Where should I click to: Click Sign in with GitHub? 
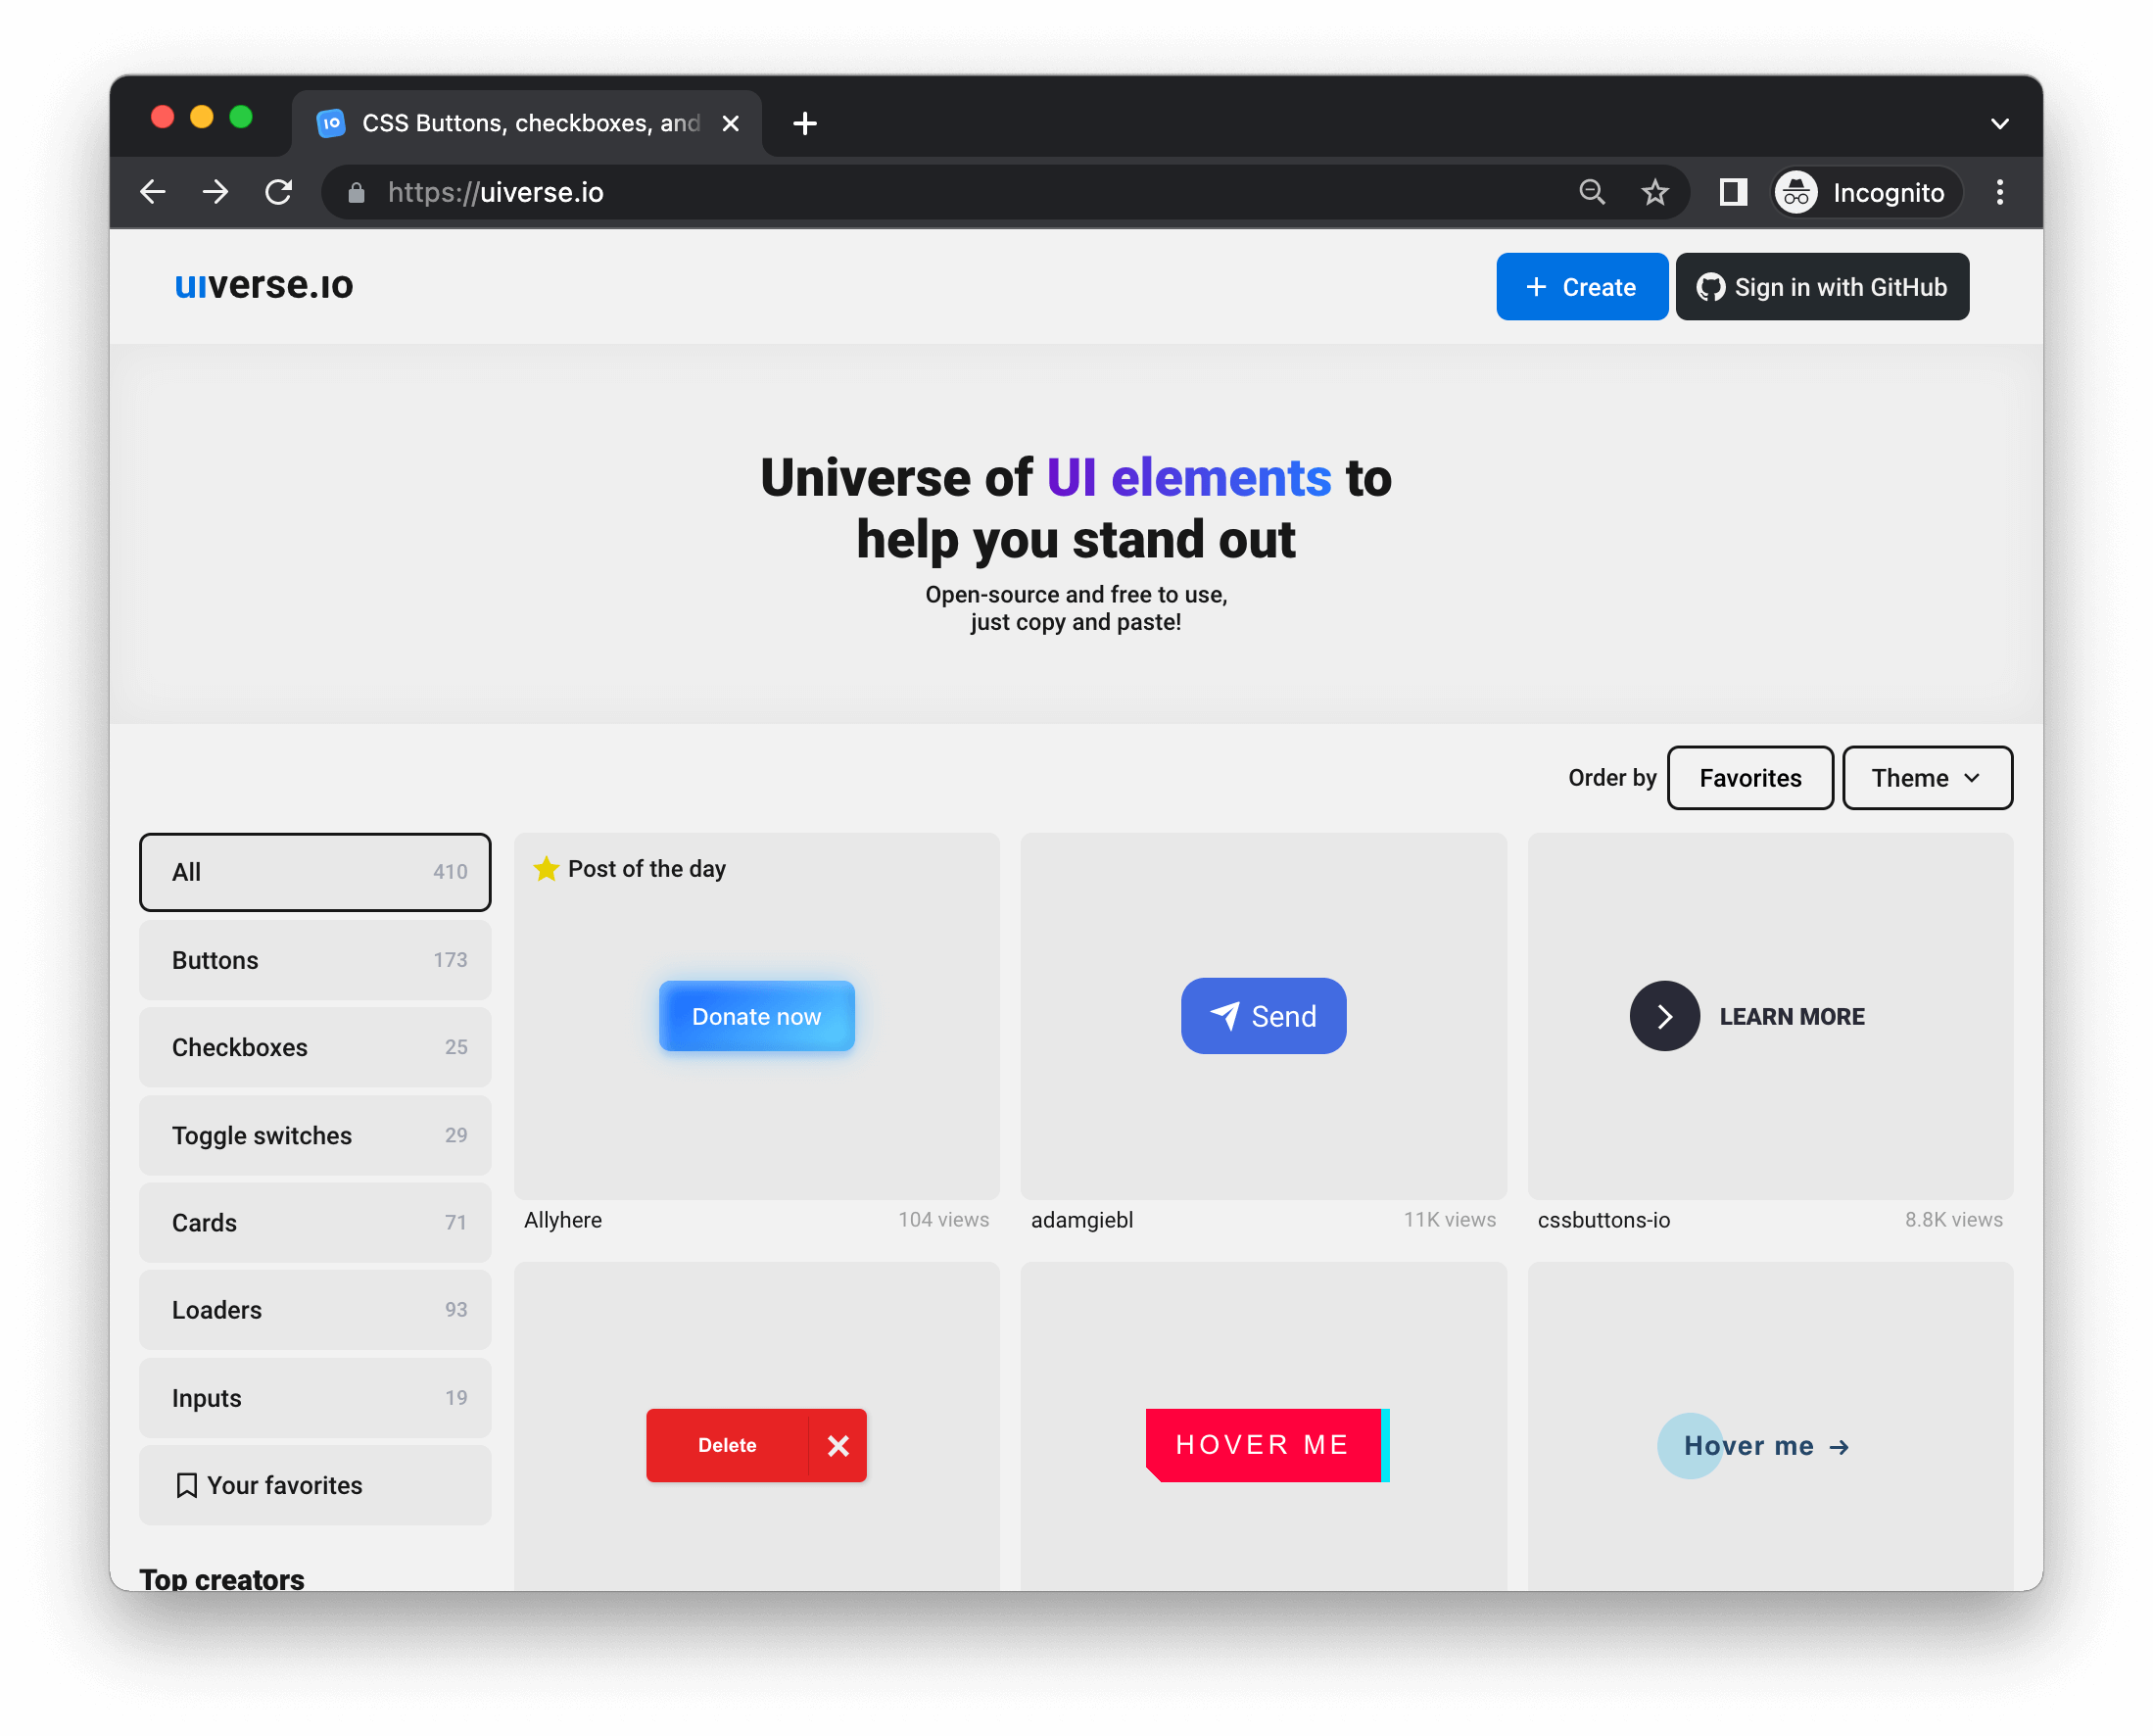1821,287
